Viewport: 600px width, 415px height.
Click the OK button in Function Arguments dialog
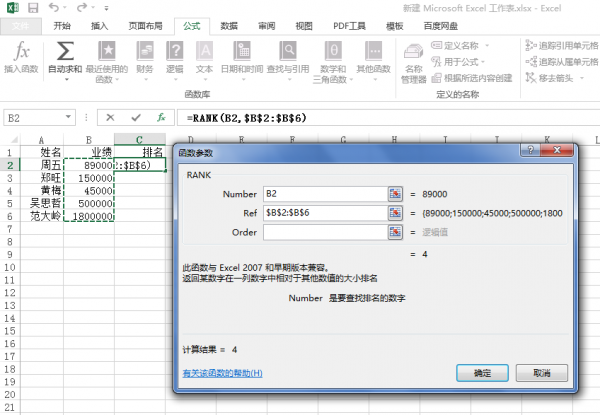[x=482, y=373]
